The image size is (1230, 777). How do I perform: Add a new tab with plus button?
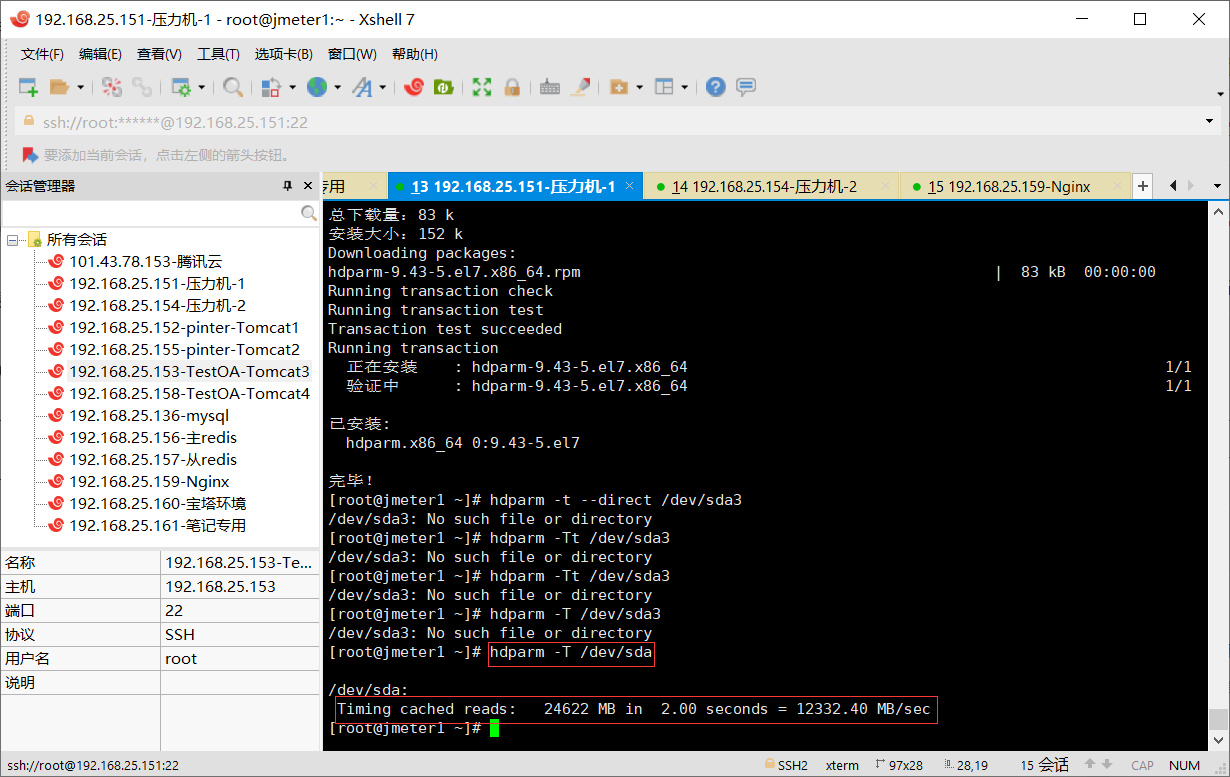[x=1143, y=186]
